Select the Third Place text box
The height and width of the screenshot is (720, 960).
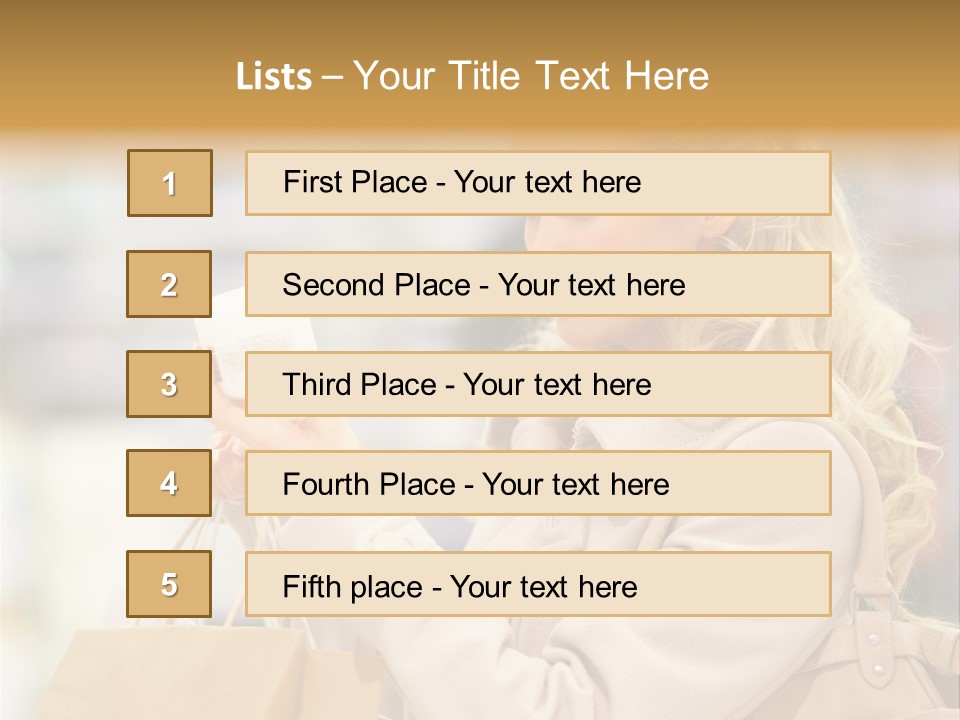538,384
